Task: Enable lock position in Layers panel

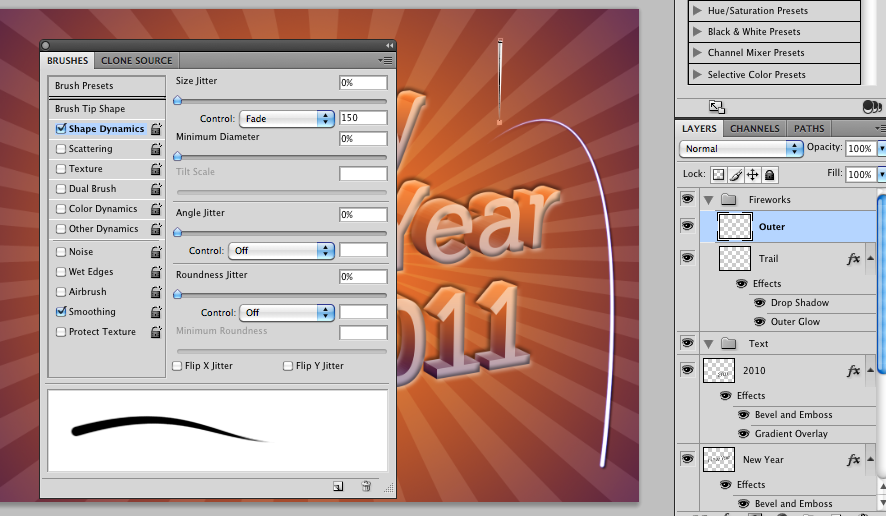Action: click(753, 175)
